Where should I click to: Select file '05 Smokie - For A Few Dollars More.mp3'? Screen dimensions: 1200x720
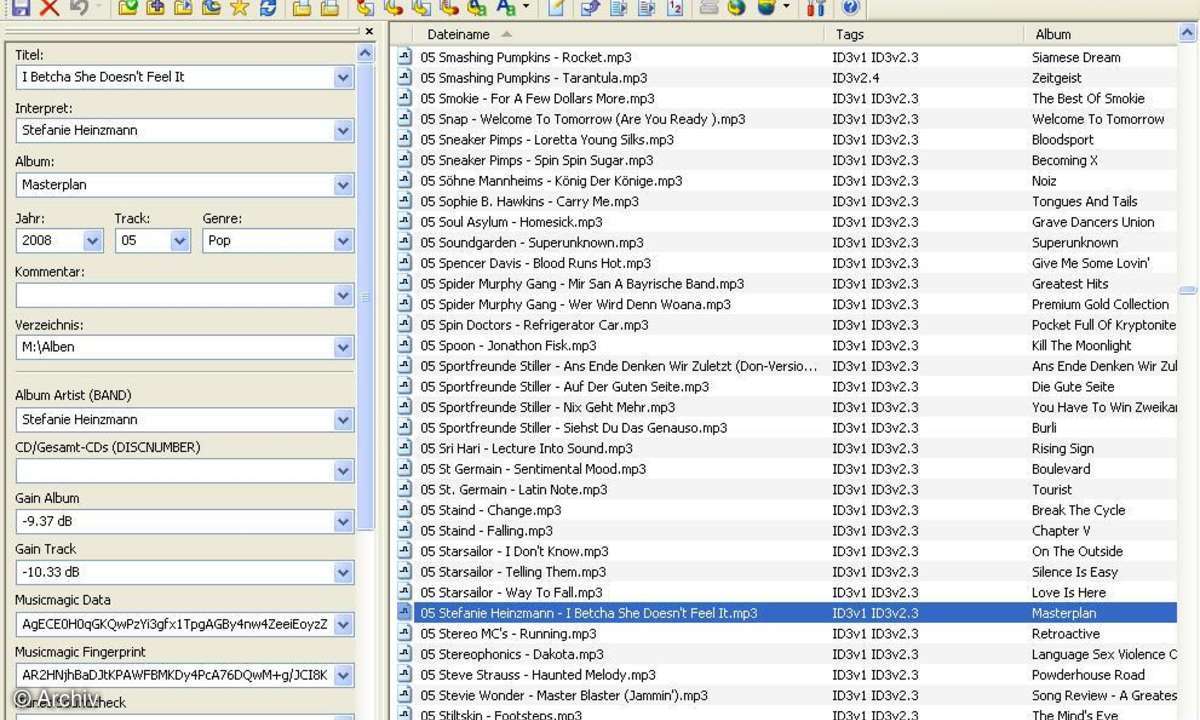538,98
